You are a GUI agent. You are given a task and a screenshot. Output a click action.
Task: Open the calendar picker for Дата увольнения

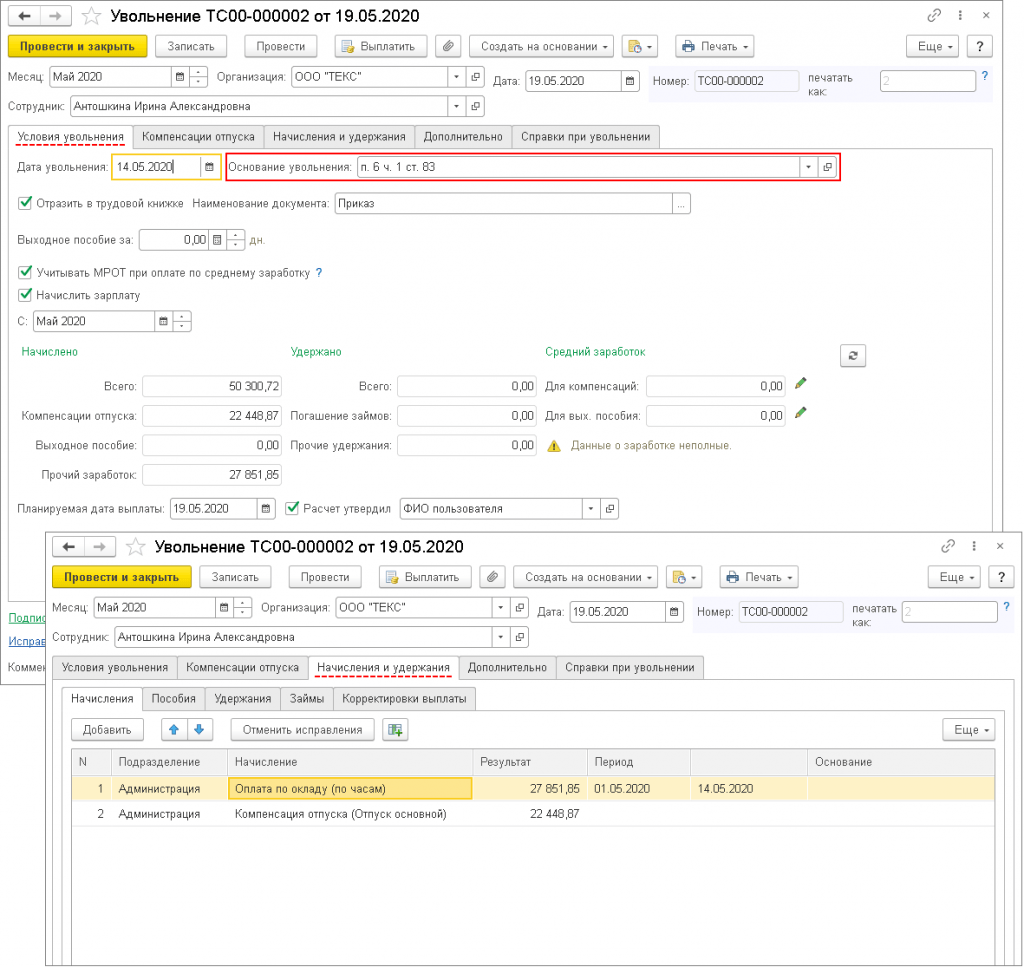click(209, 167)
